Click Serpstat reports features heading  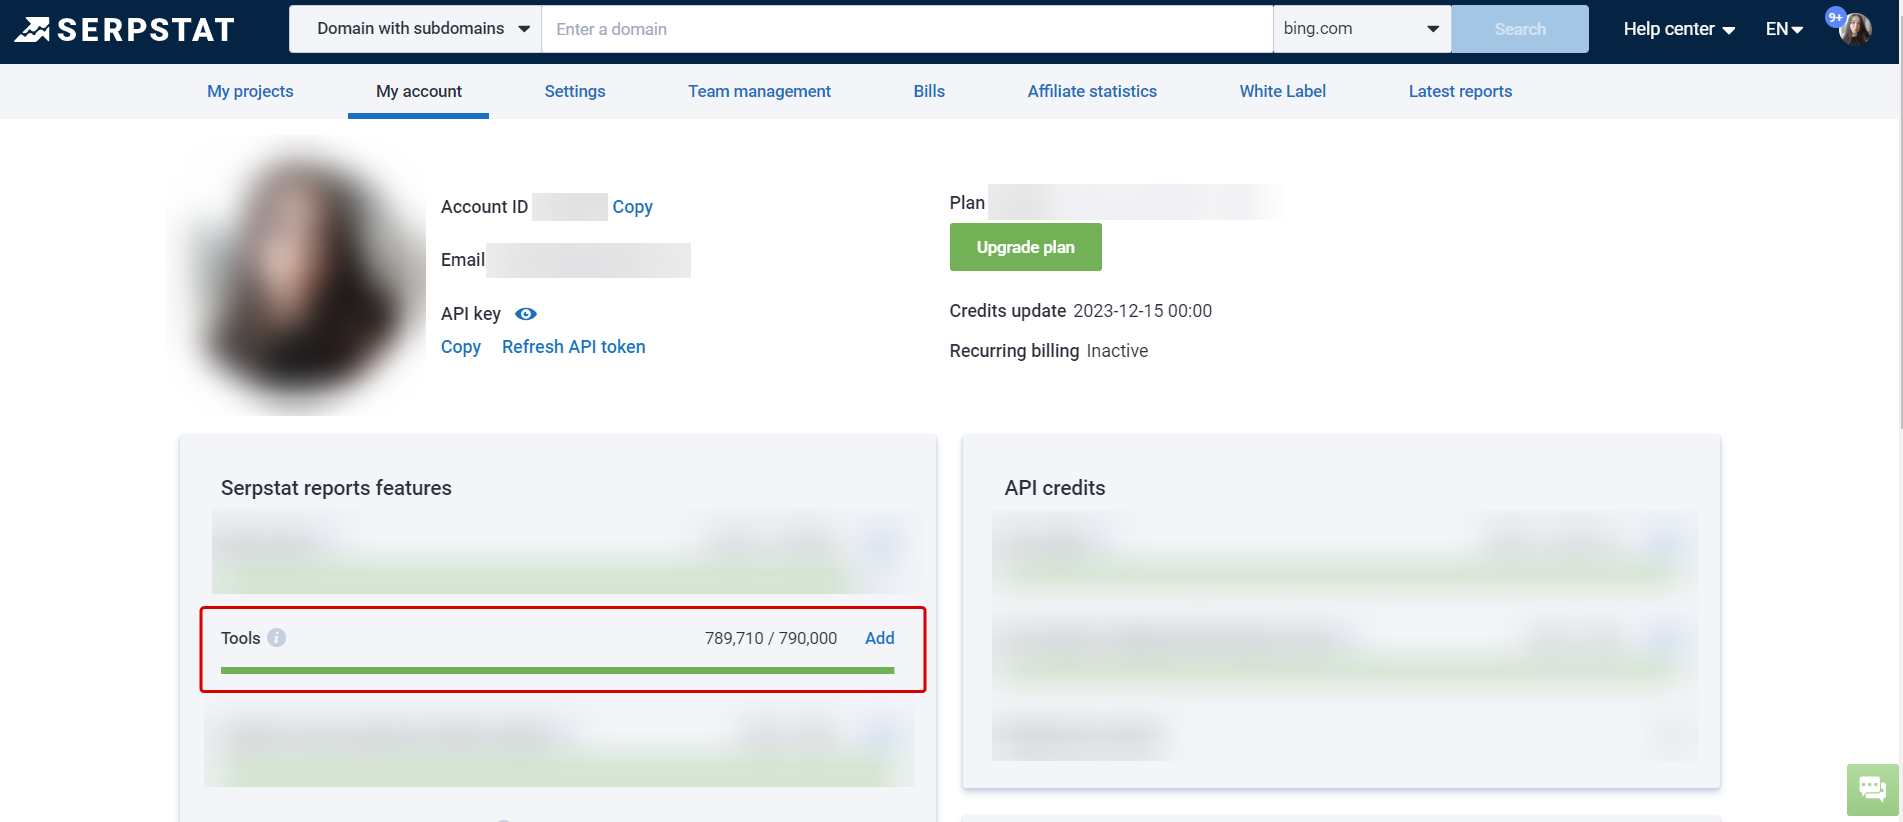336,488
